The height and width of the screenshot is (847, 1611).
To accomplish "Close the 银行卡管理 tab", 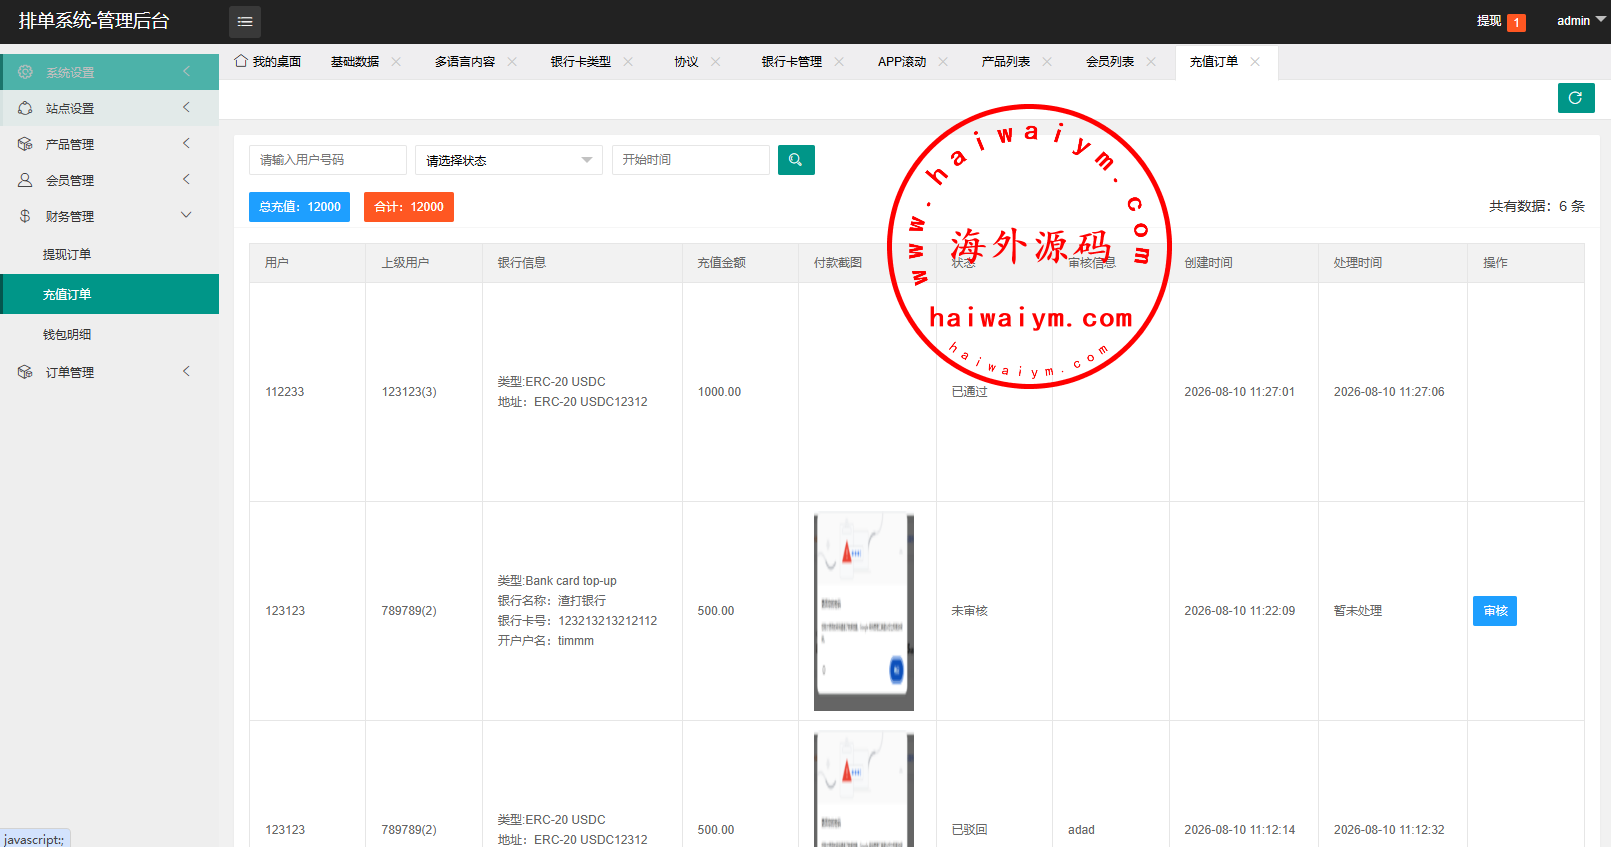I will click(x=839, y=62).
